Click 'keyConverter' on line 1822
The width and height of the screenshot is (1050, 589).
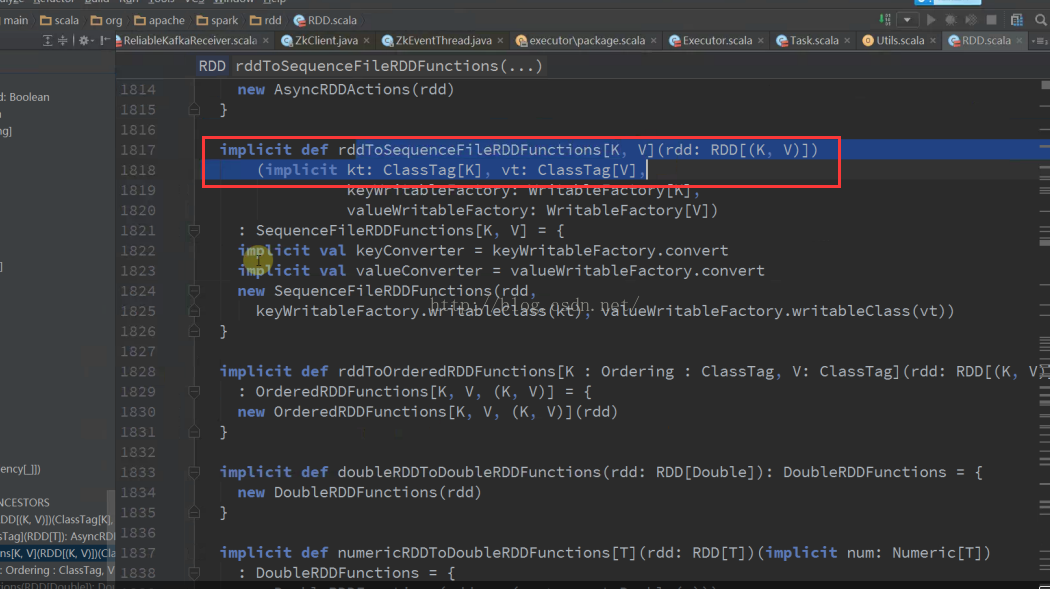(410, 250)
